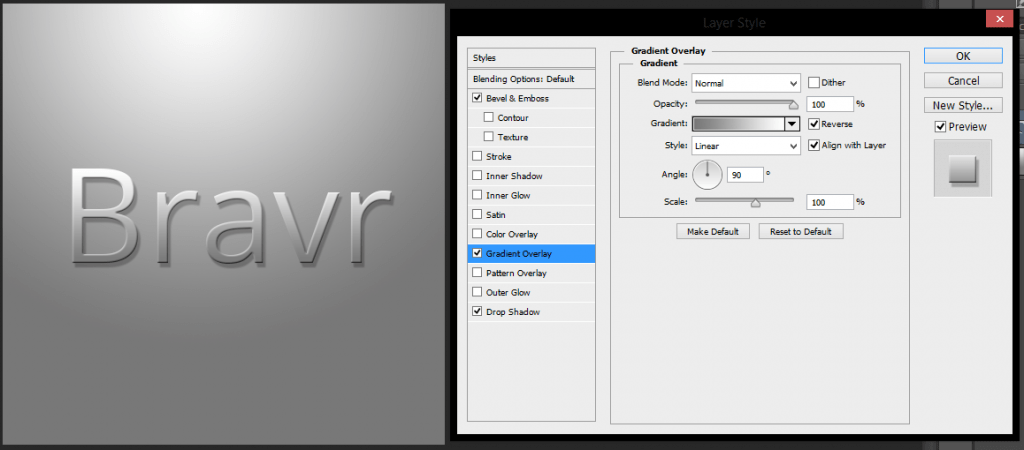Close the Layer Style dialog
Image resolution: width=1024 pixels, height=450 pixels.
999,20
